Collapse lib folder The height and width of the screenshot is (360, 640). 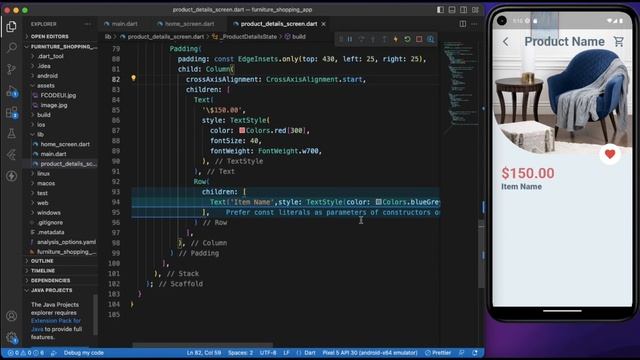click(40, 134)
